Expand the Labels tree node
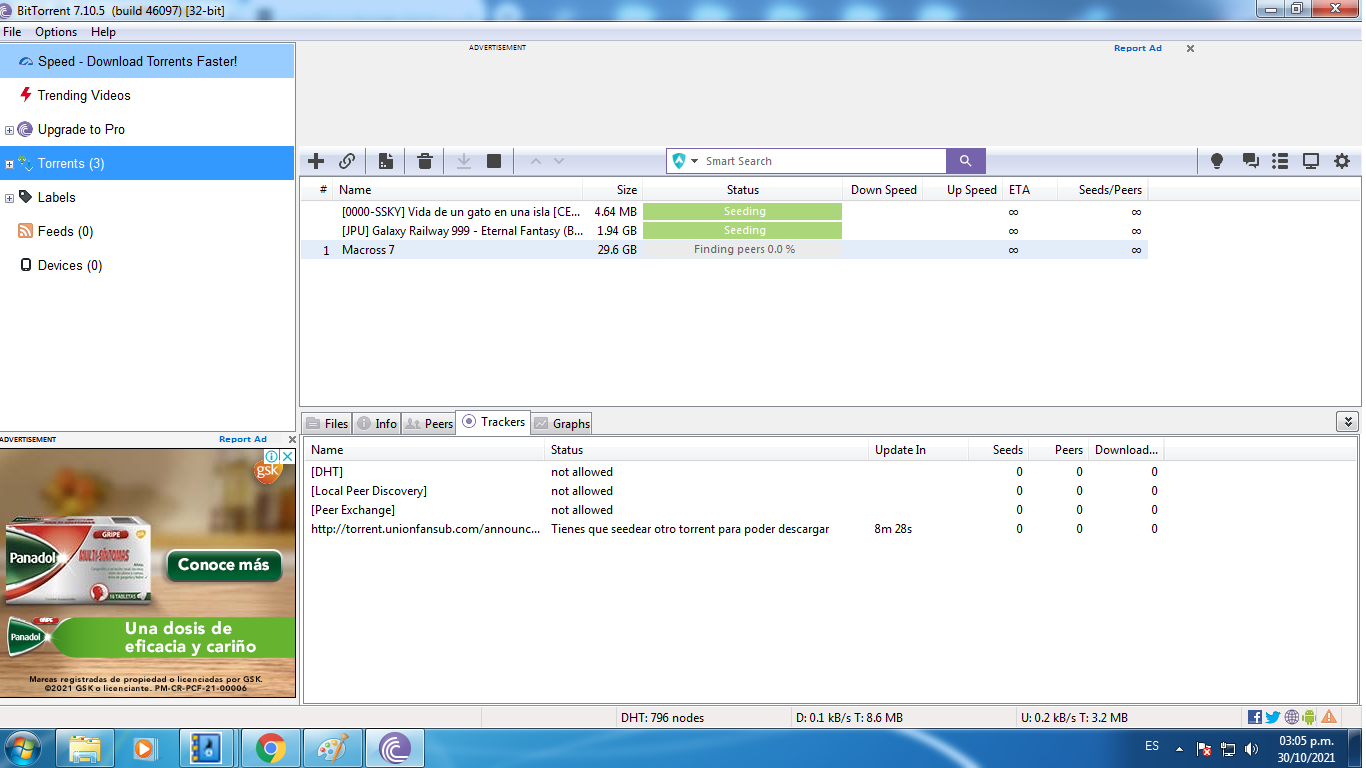This screenshot has height=768, width=1366. pos(10,198)
